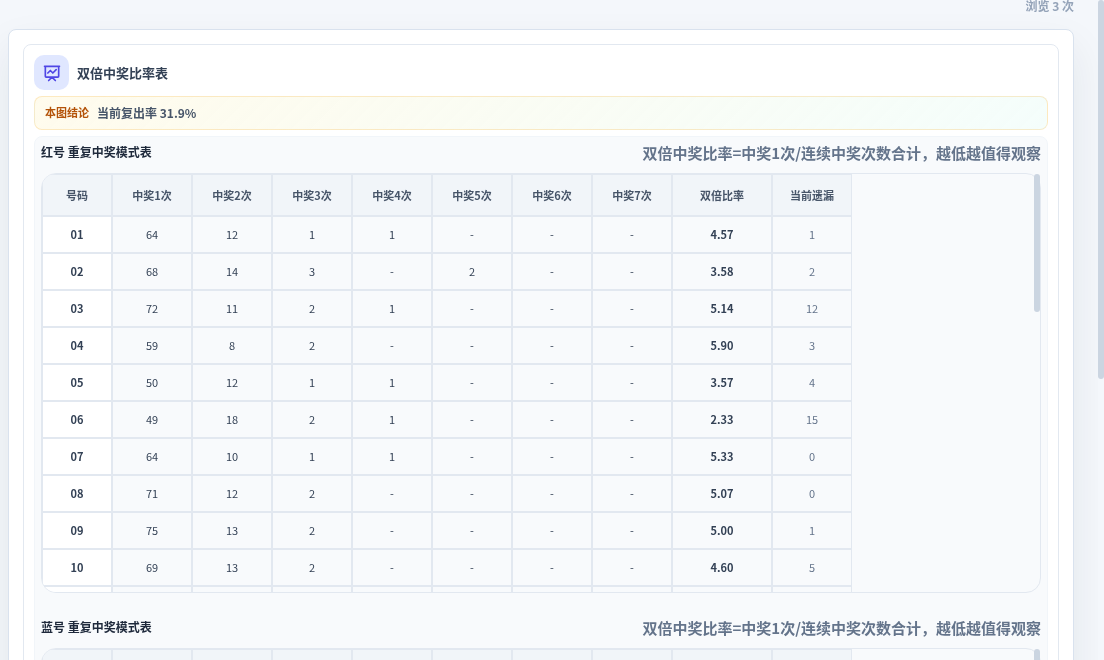1104x660 pixels.
Task: Click the 中奖6次 column header
Action: (552, 196)
